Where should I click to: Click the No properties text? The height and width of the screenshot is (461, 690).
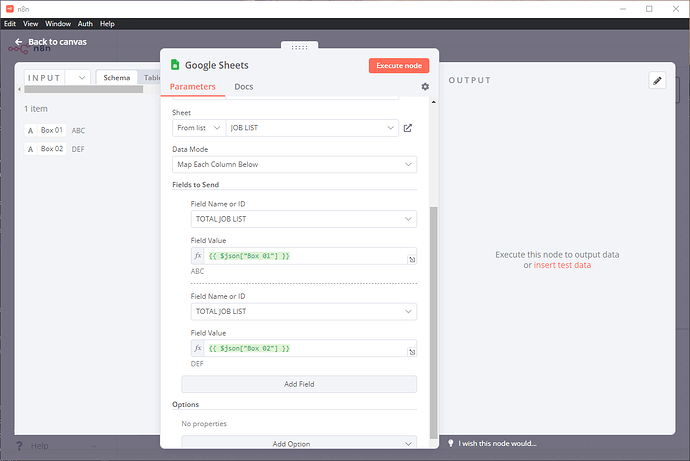[204, 424]
